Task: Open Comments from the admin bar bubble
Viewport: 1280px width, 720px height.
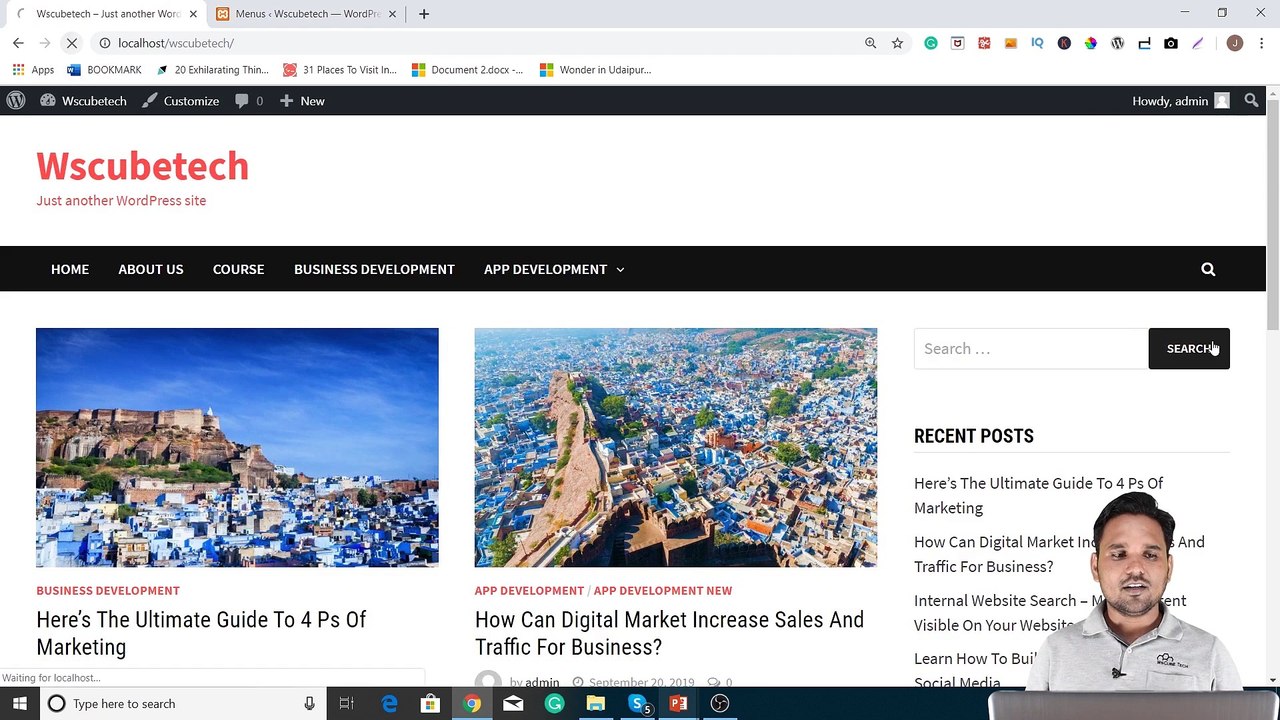Action: click(249, 101)
